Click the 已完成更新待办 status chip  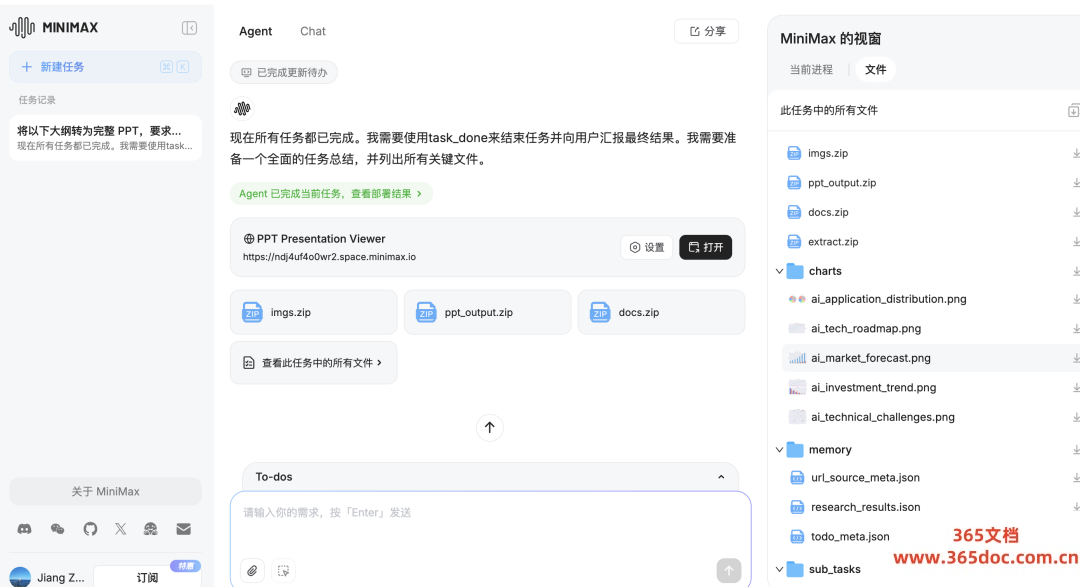click(284, 72)
